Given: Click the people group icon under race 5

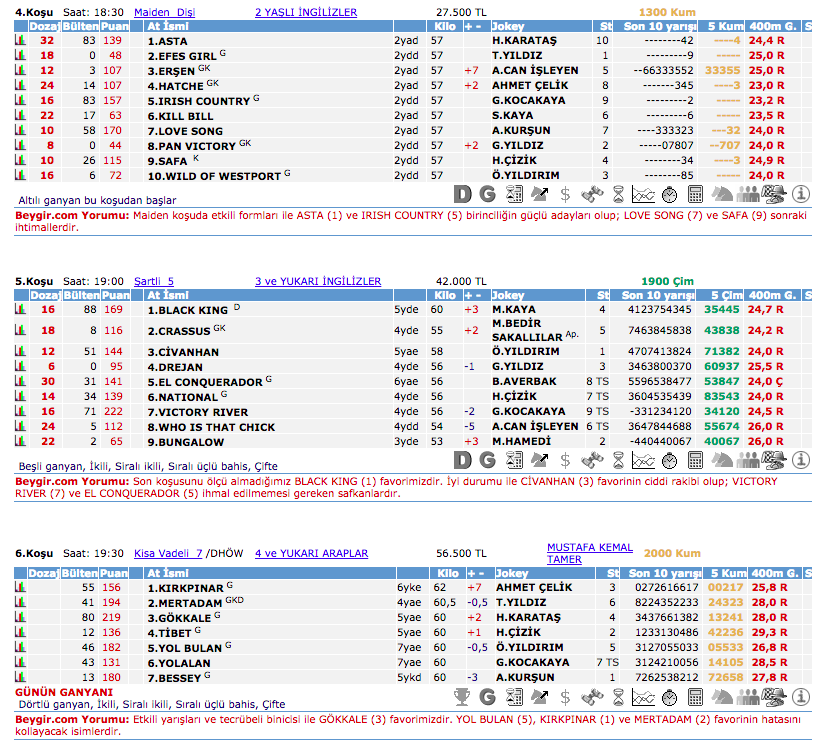Looking at the screenshot, I should pos(748,460).
